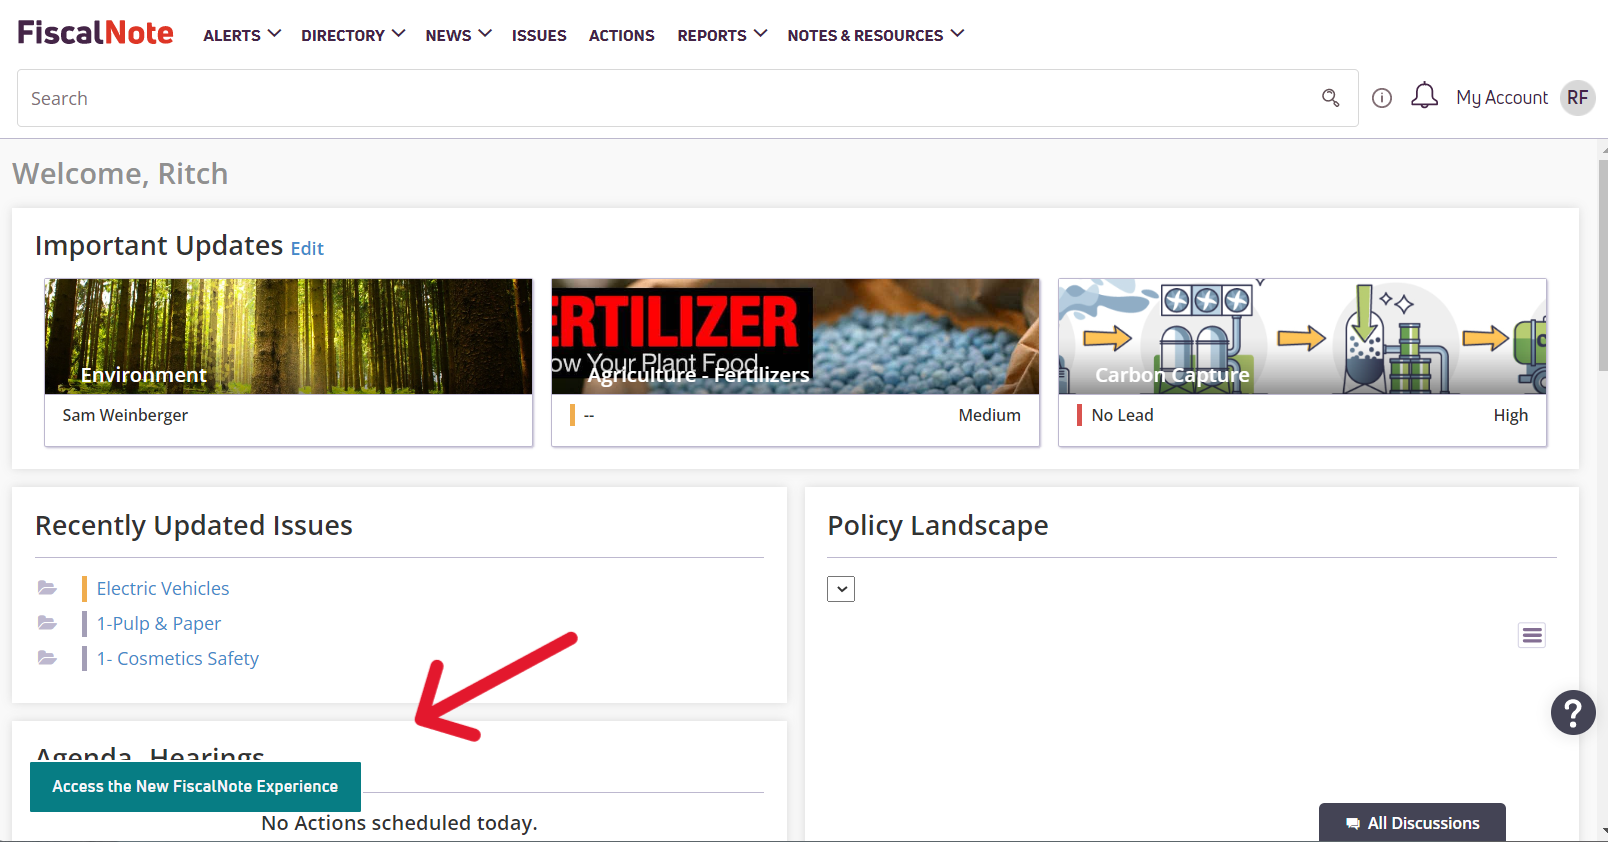Click the No Lead label
This screenshot has height=842, width=1608.
[1122, 415]
